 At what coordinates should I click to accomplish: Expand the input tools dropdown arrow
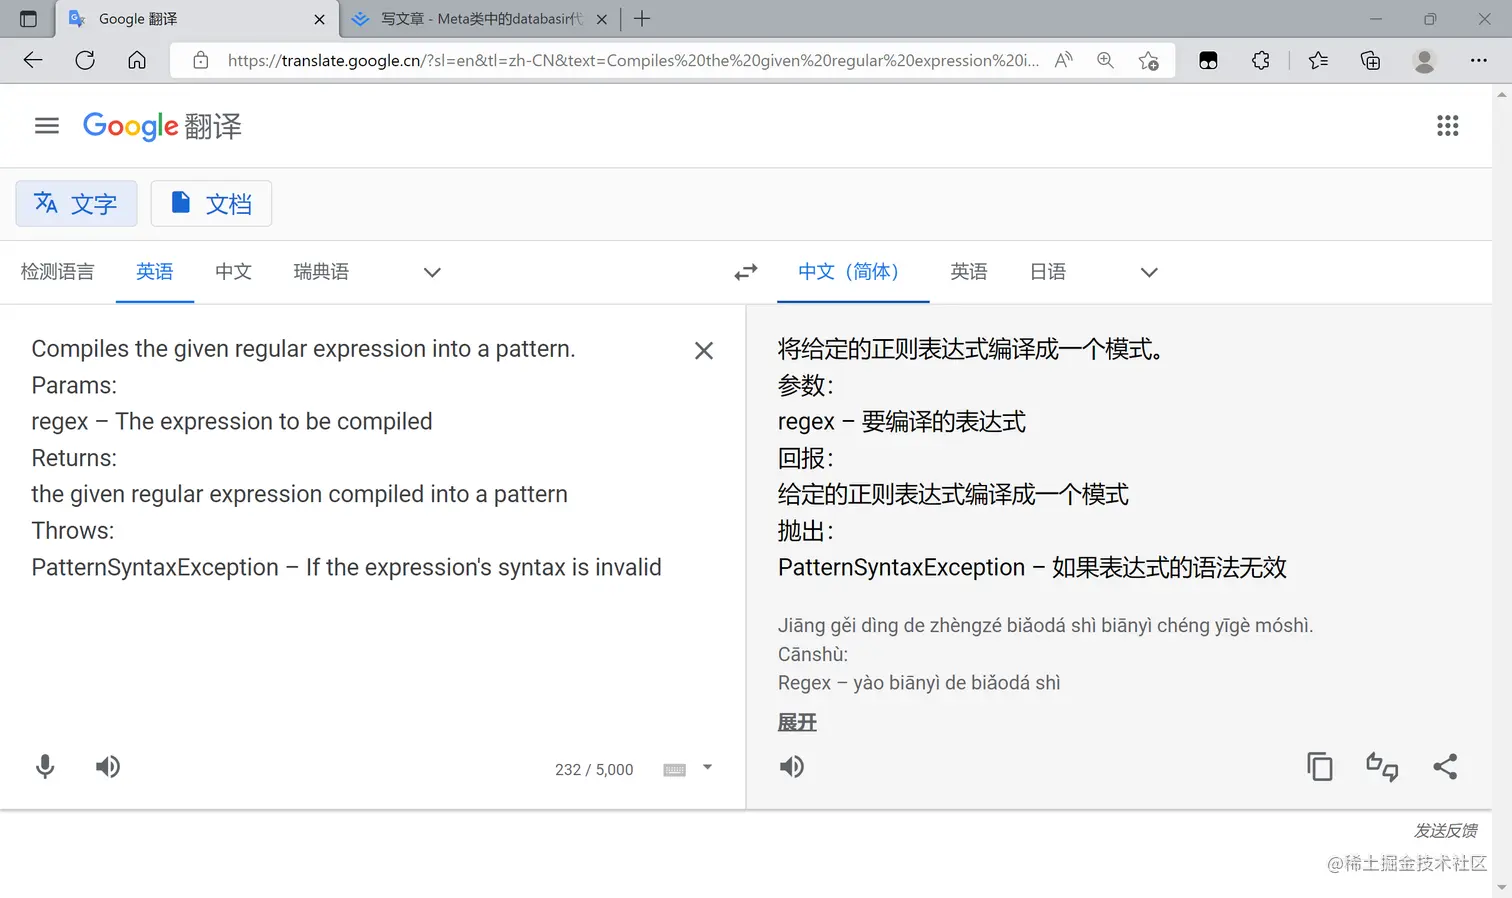707,768
